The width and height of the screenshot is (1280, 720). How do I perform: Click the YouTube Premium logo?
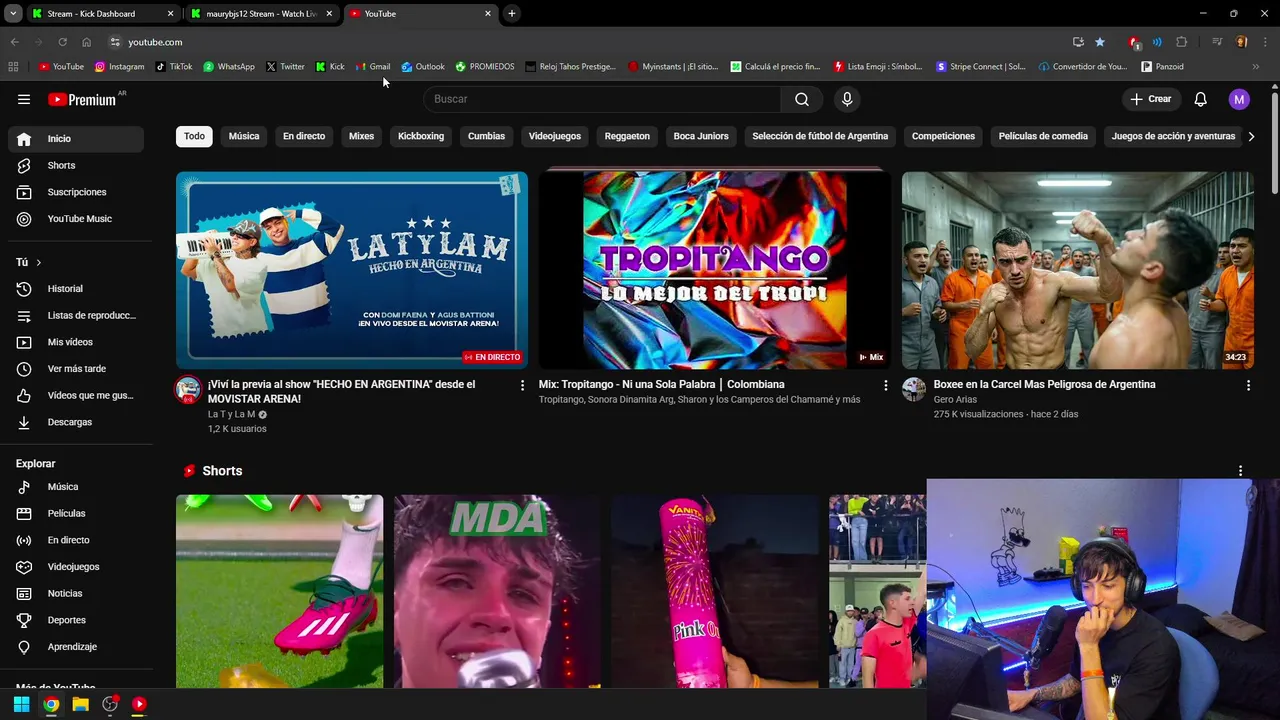point(84,99)
